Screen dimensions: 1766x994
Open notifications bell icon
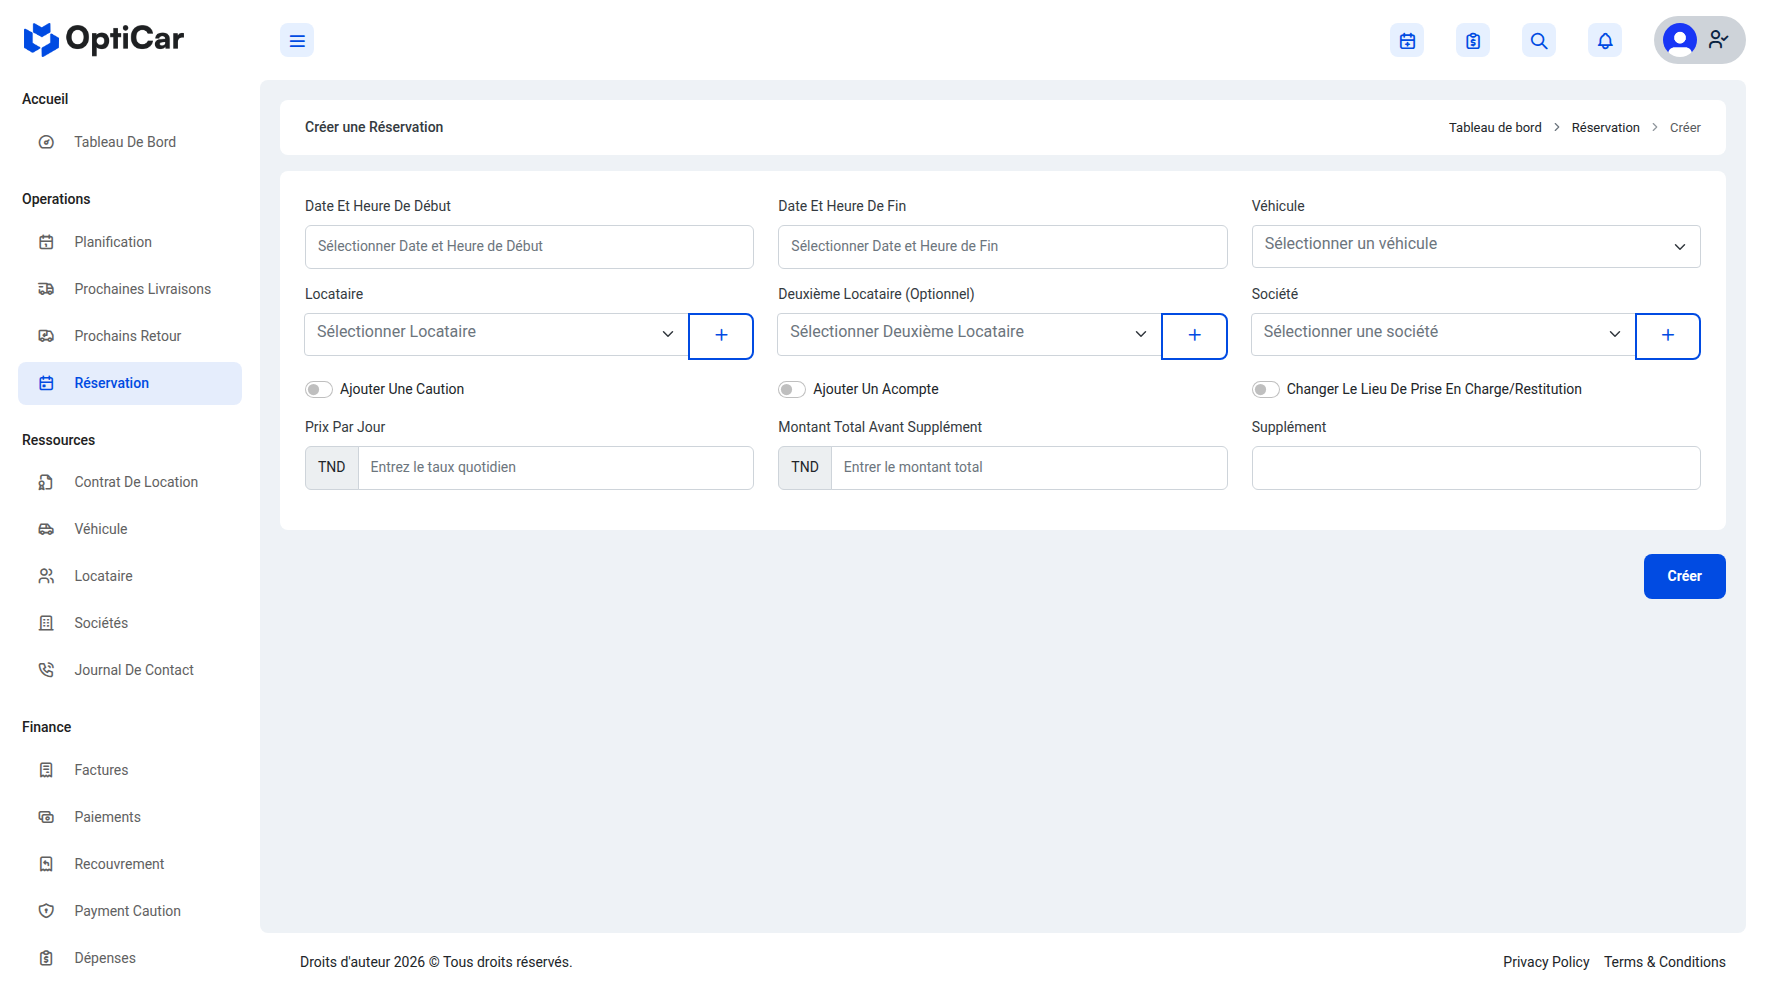(x=1605, y=41)
